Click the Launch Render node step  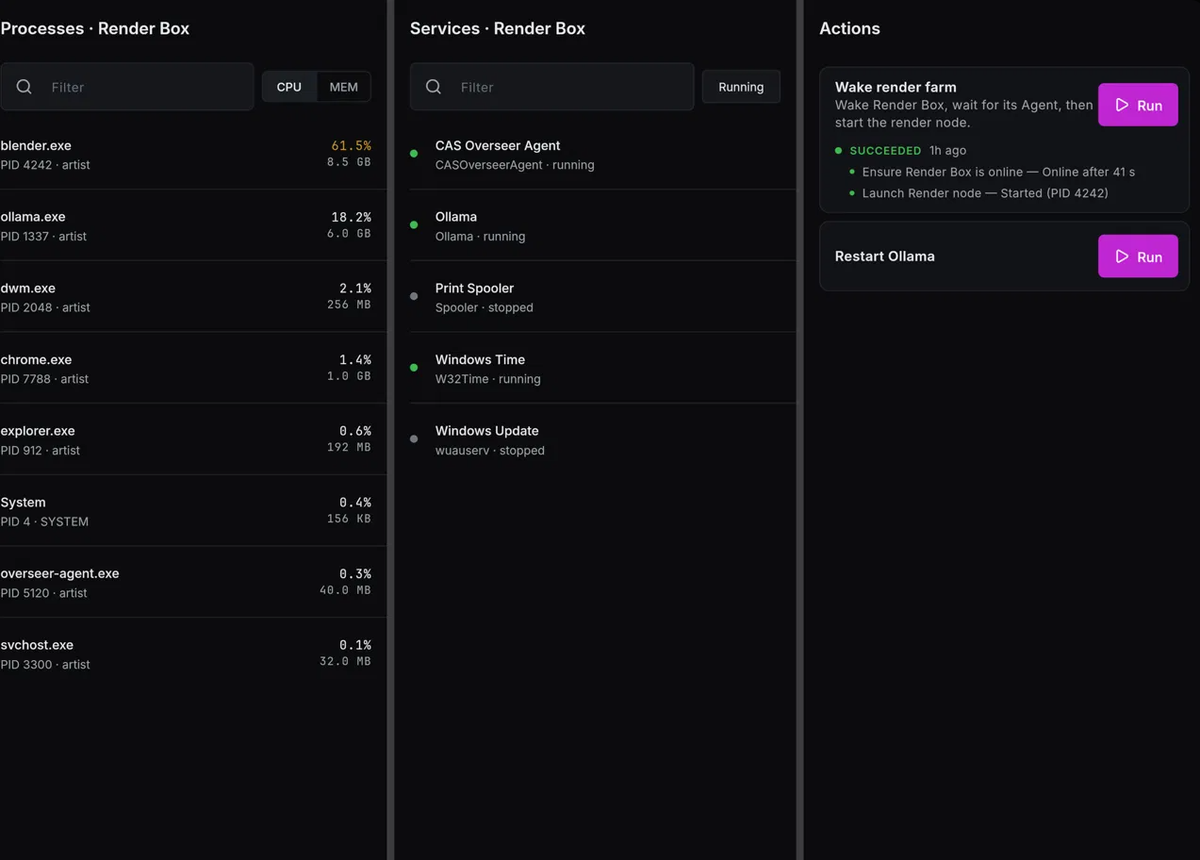(985, 193)
